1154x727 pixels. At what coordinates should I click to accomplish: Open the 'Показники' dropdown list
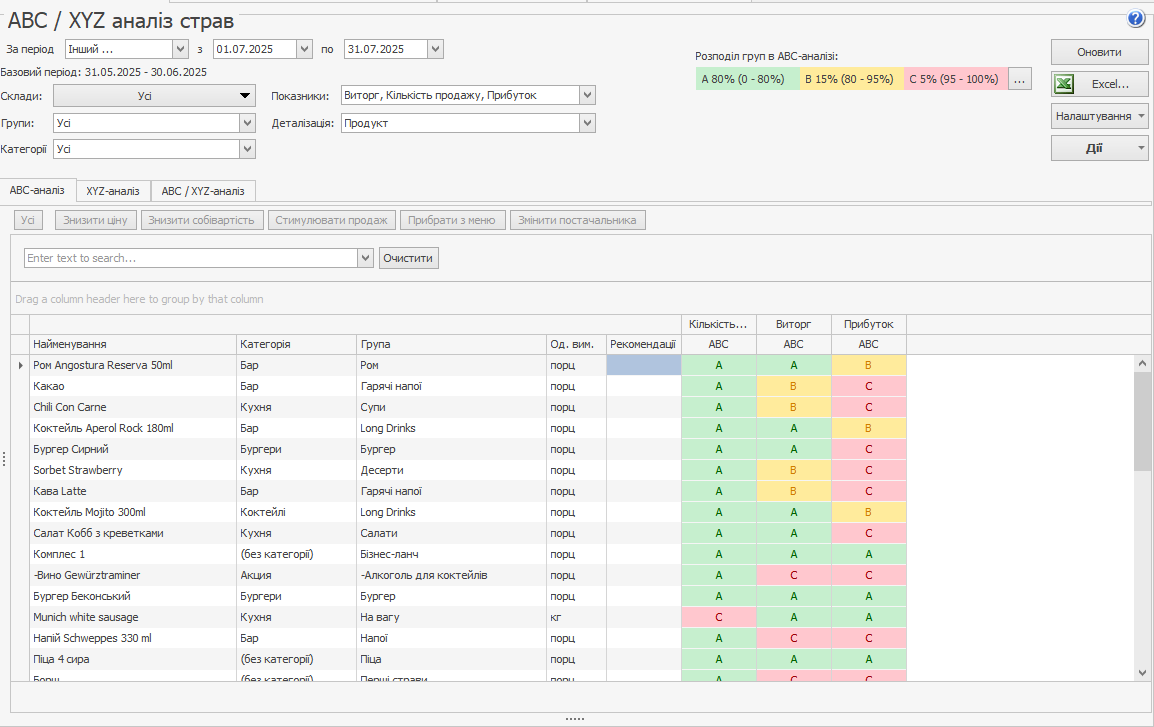(x=587, y=95)
